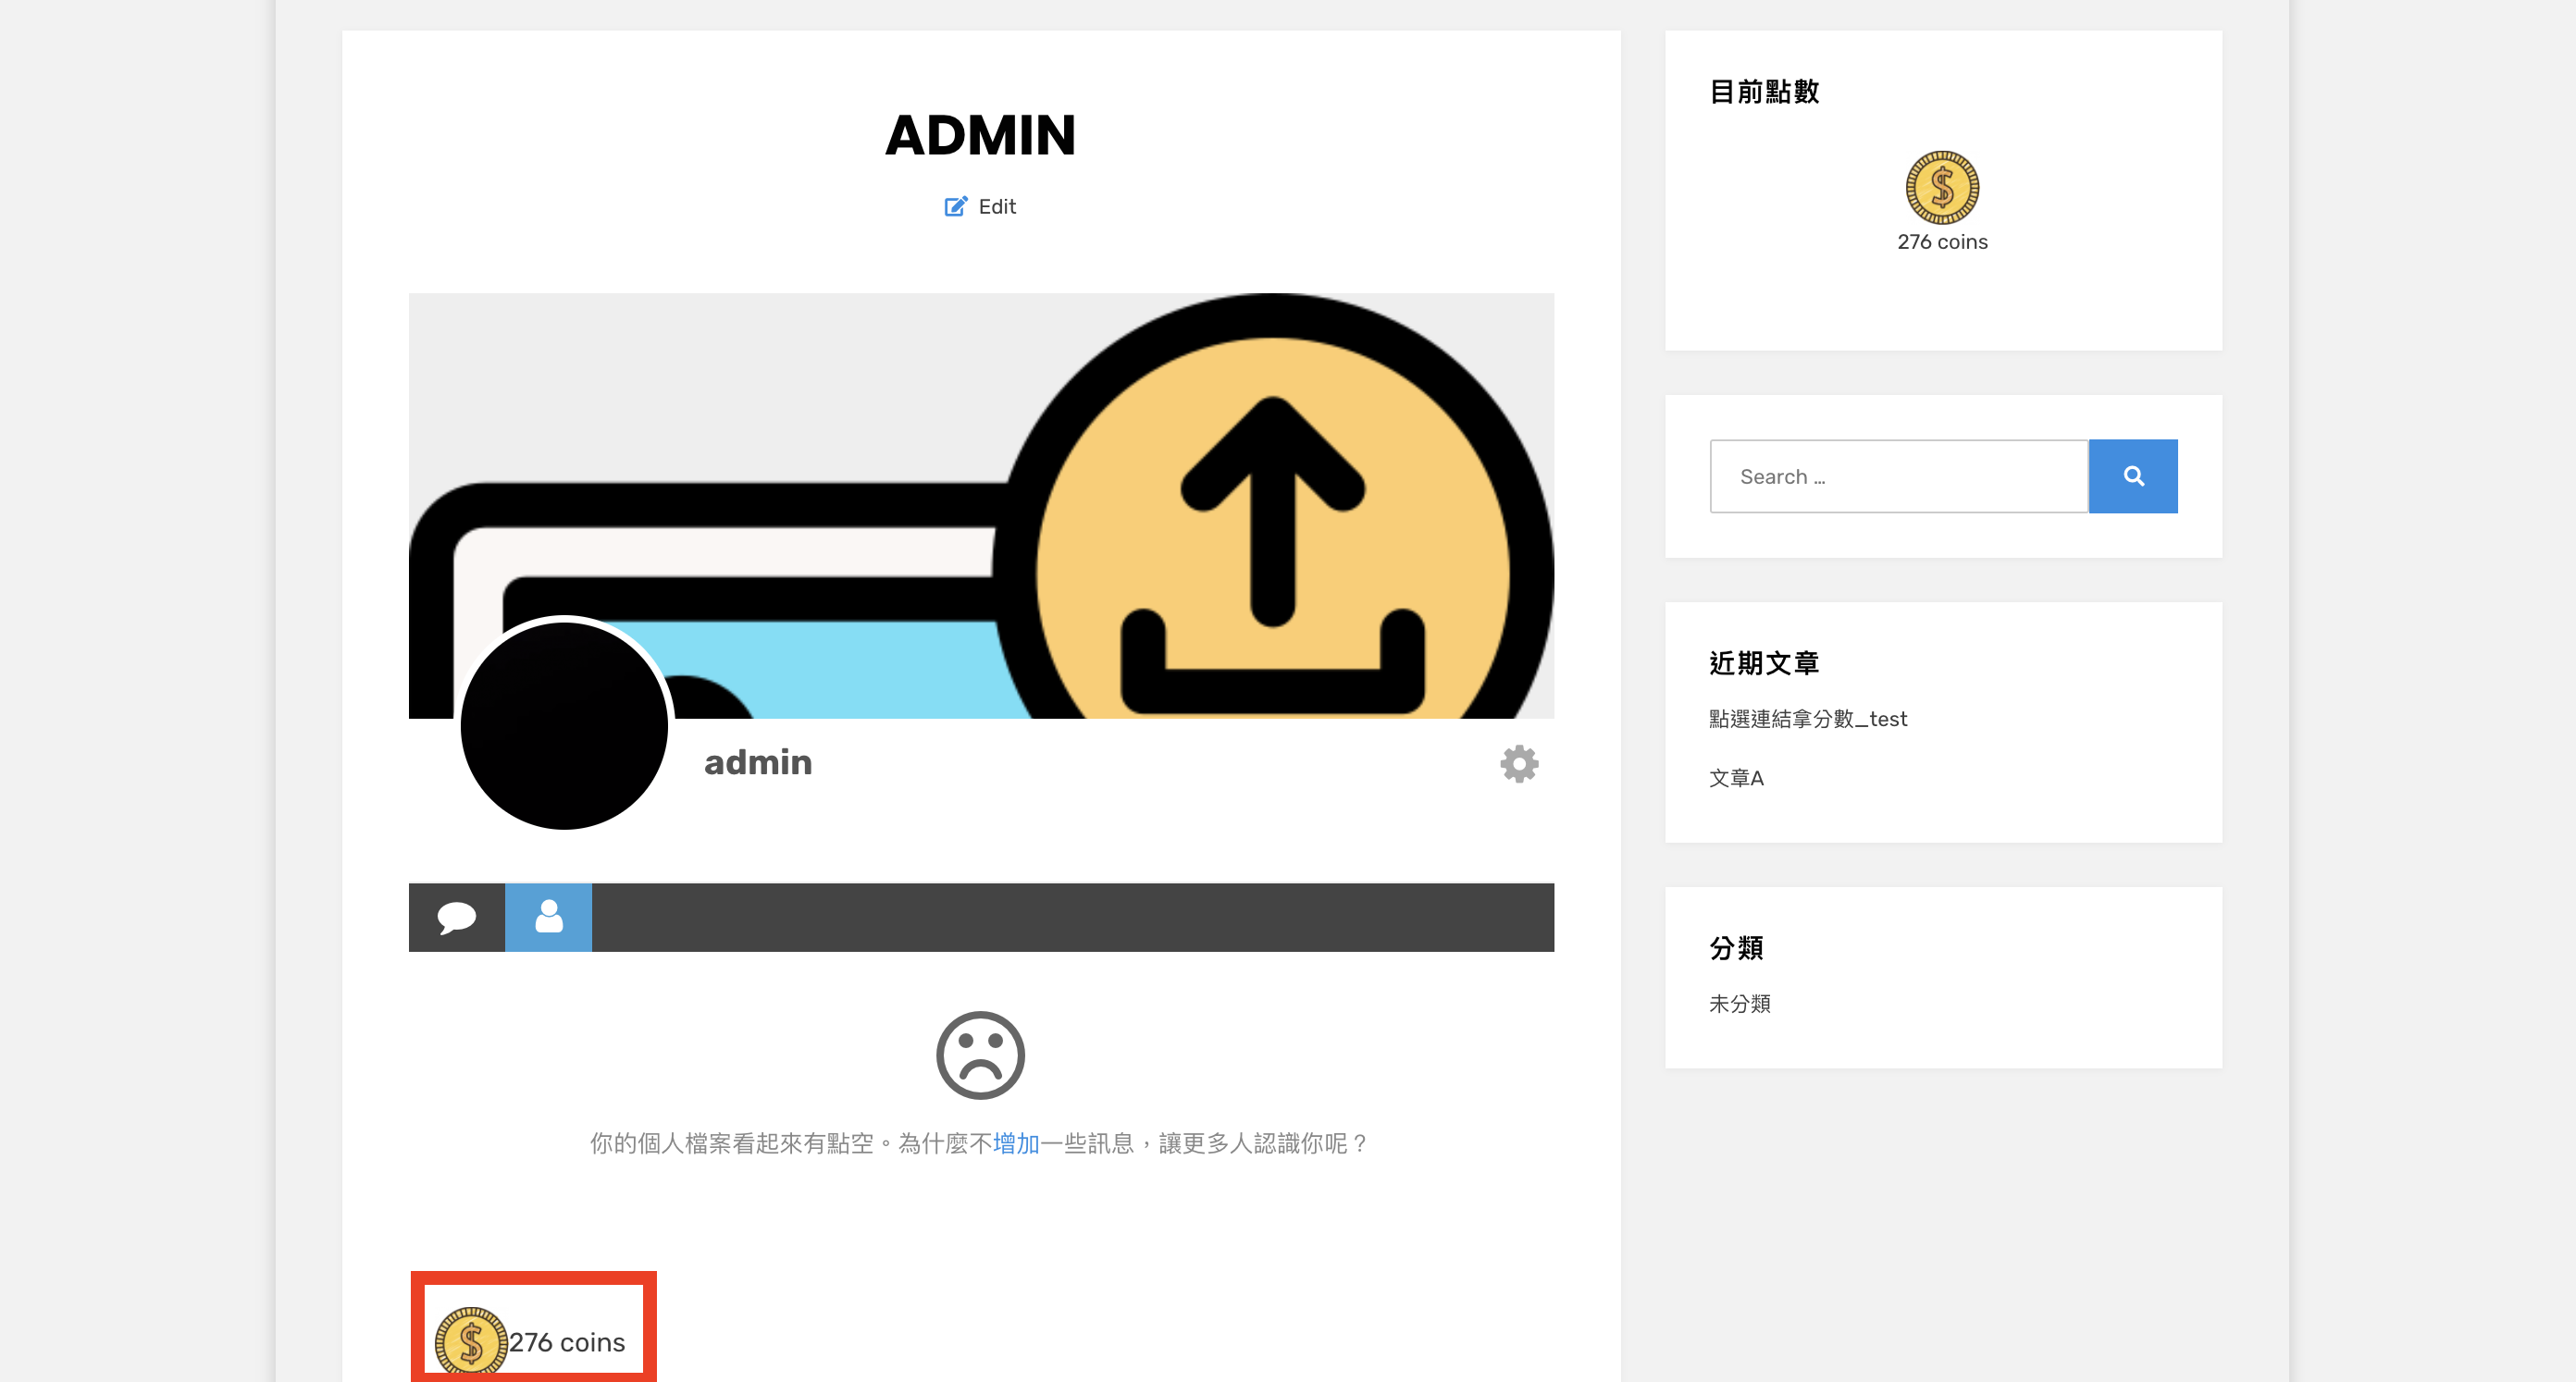
Task: Click the admin round avatar
Action: point(564,725)
